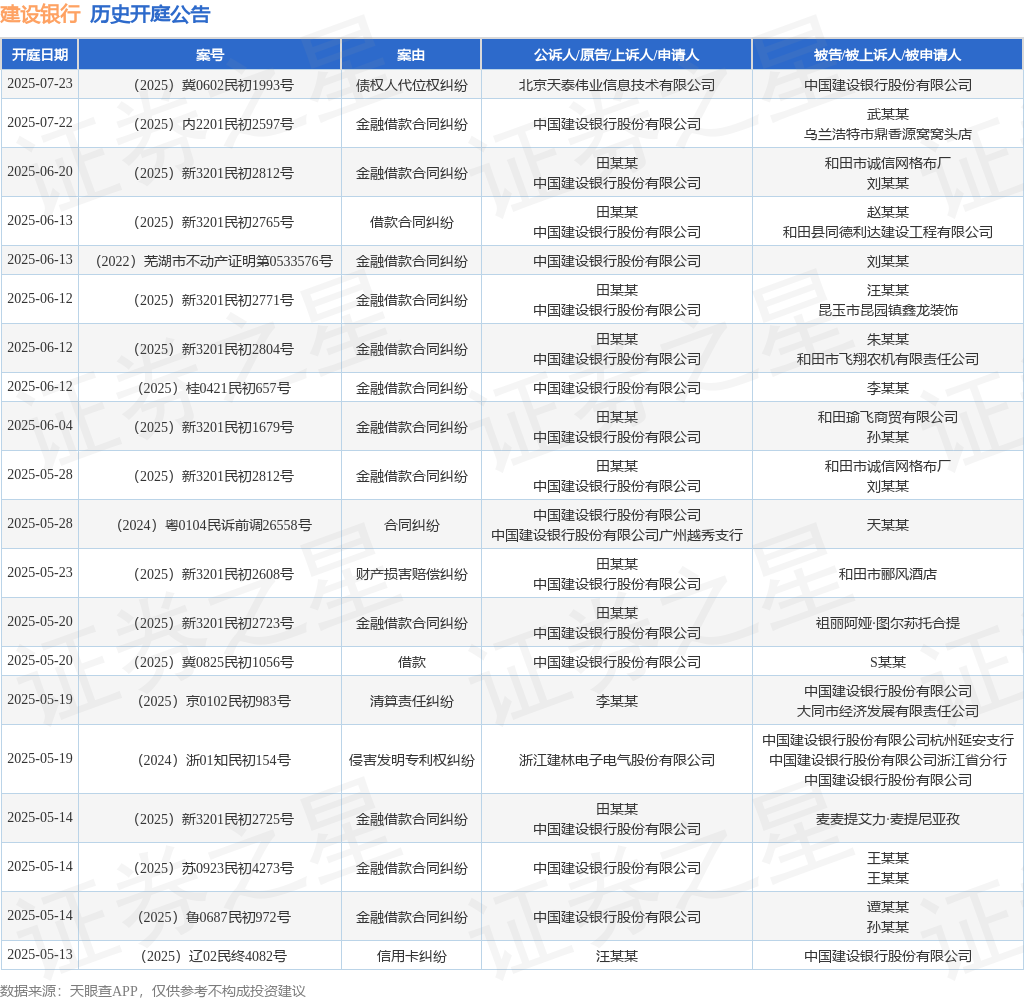This screenshot has width=1024, height=1000.
Task: Click defendant 昆玉市昆园镇鑫龙装饰
Action: [x=888, y=310]
